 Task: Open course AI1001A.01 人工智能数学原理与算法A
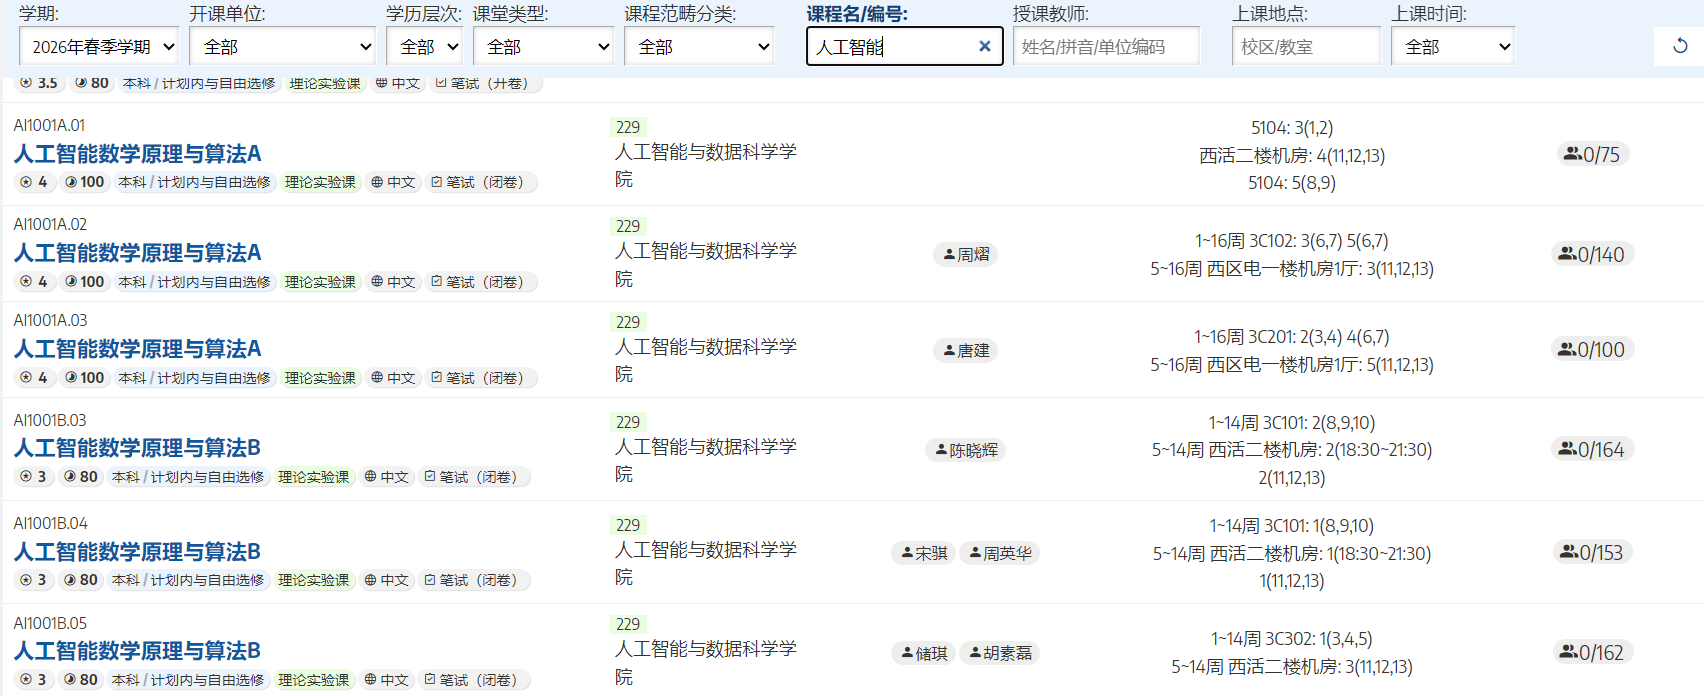tap(137, 154)
